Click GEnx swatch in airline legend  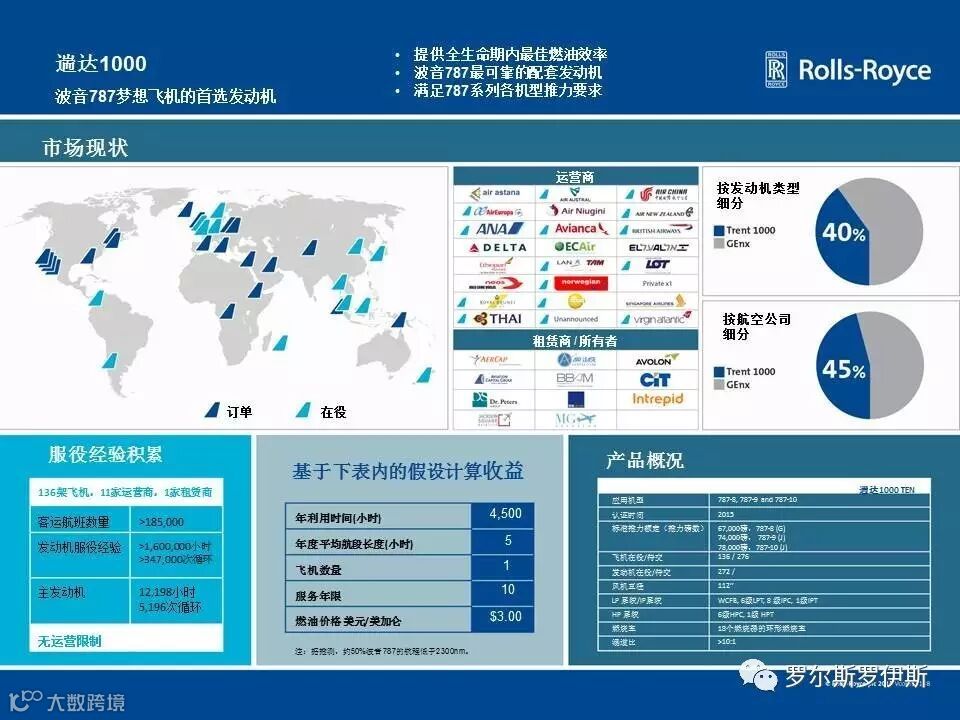pos(719,385)
